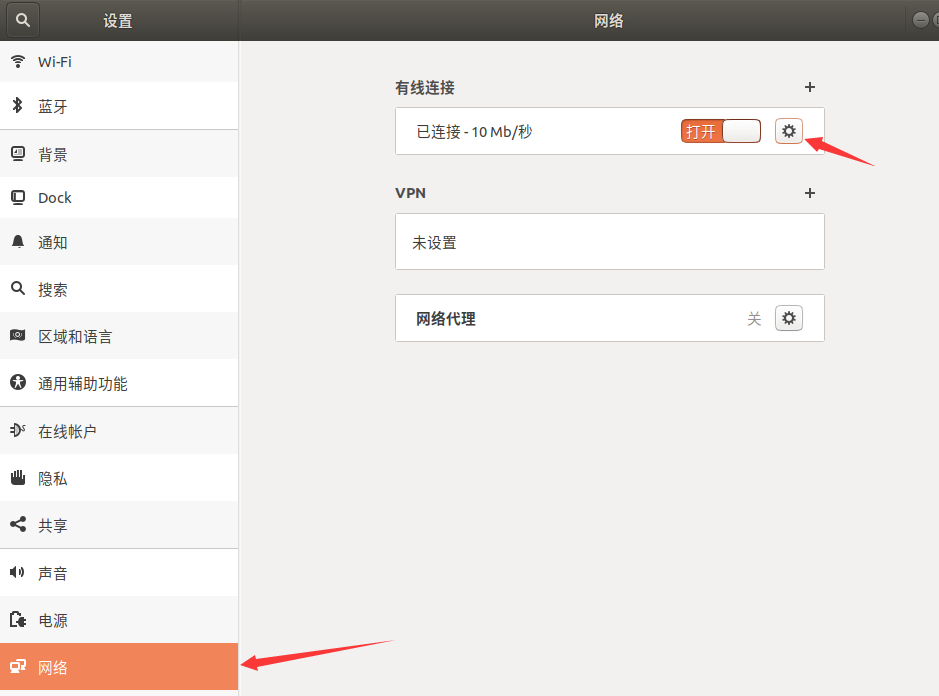Select the 电源 power icon
The width and height of the screenshot is (939, 696).
18,619
